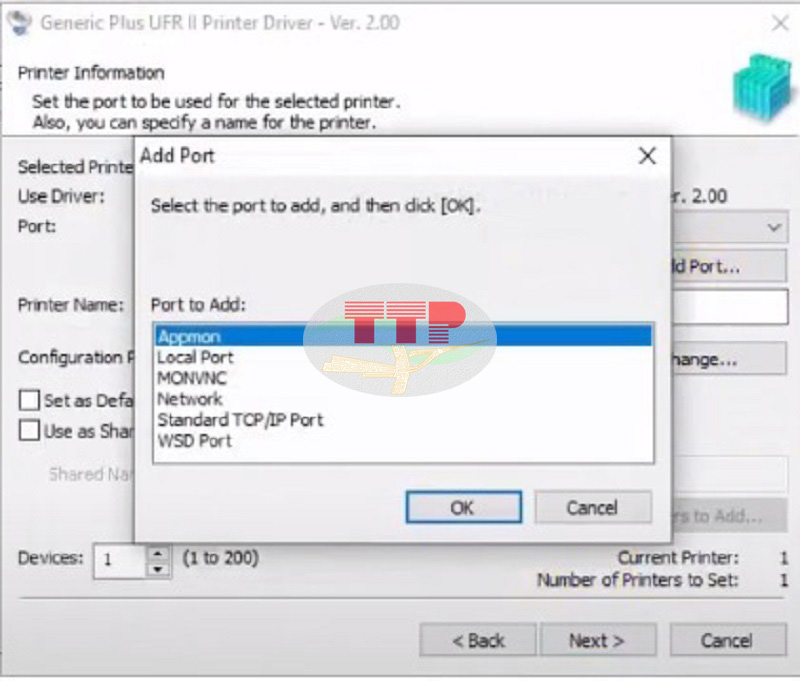Cancel the Add Port dialog

tap(593, 508)
